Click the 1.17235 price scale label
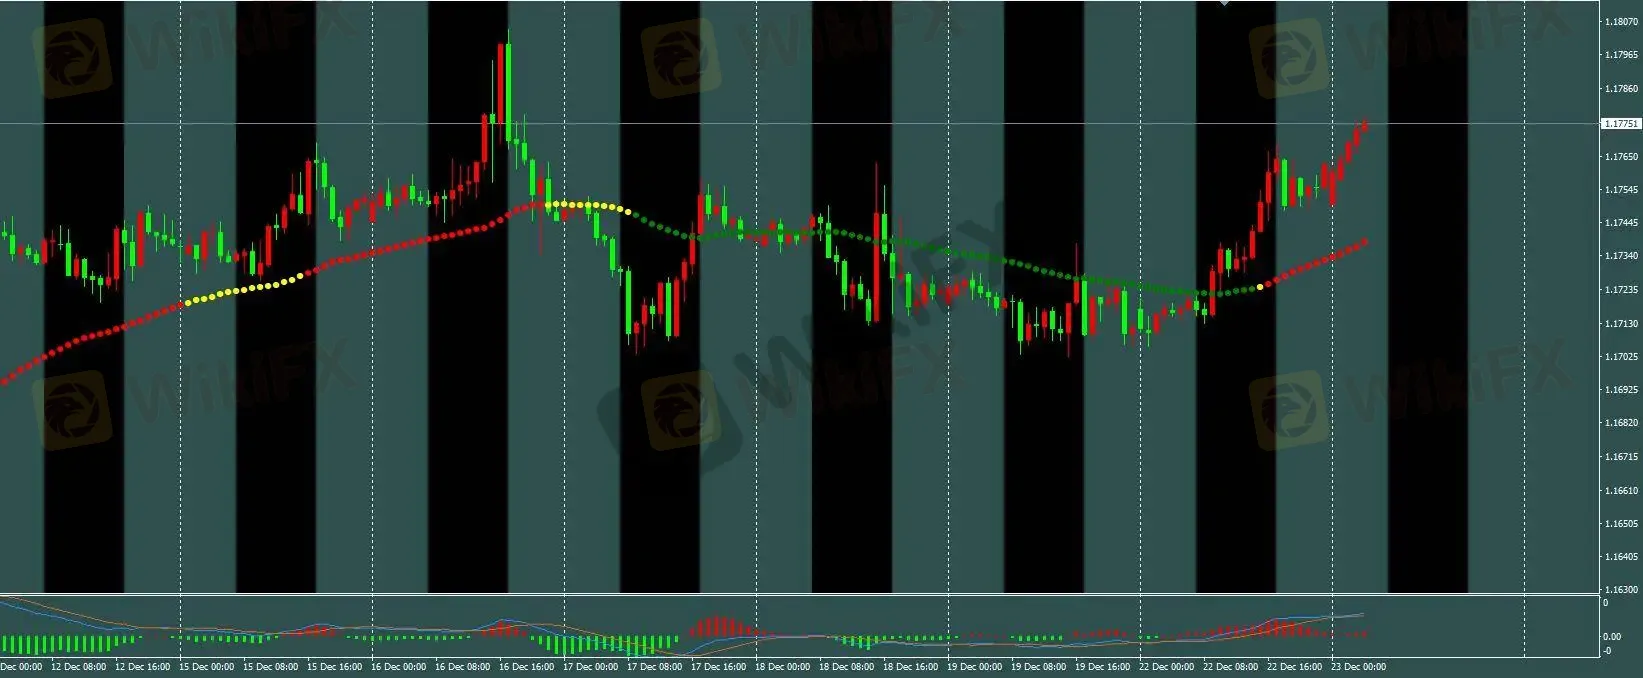Viewport: 1643px width, 678px height. pos(1620,290)
